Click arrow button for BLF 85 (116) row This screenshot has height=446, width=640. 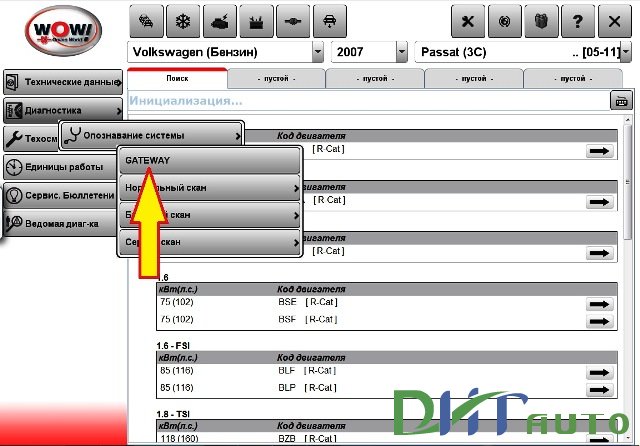600,373
